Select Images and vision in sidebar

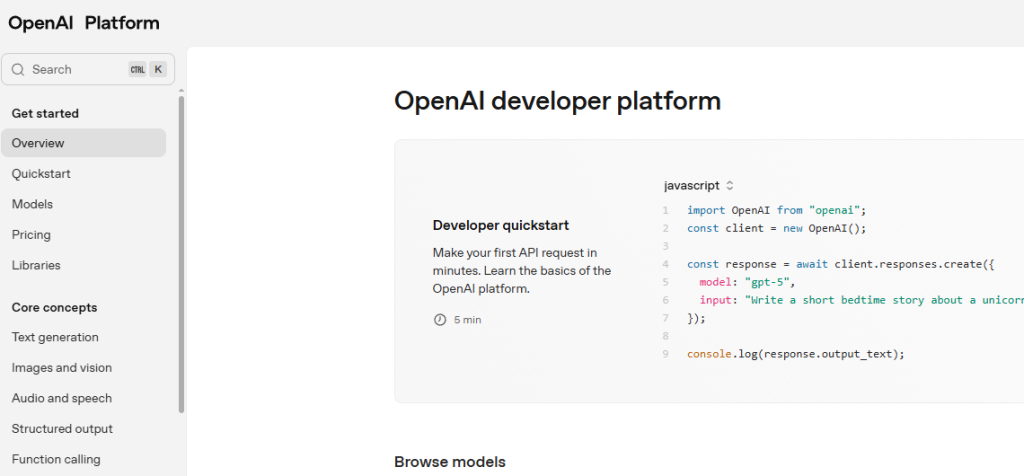tap(62, 368)
